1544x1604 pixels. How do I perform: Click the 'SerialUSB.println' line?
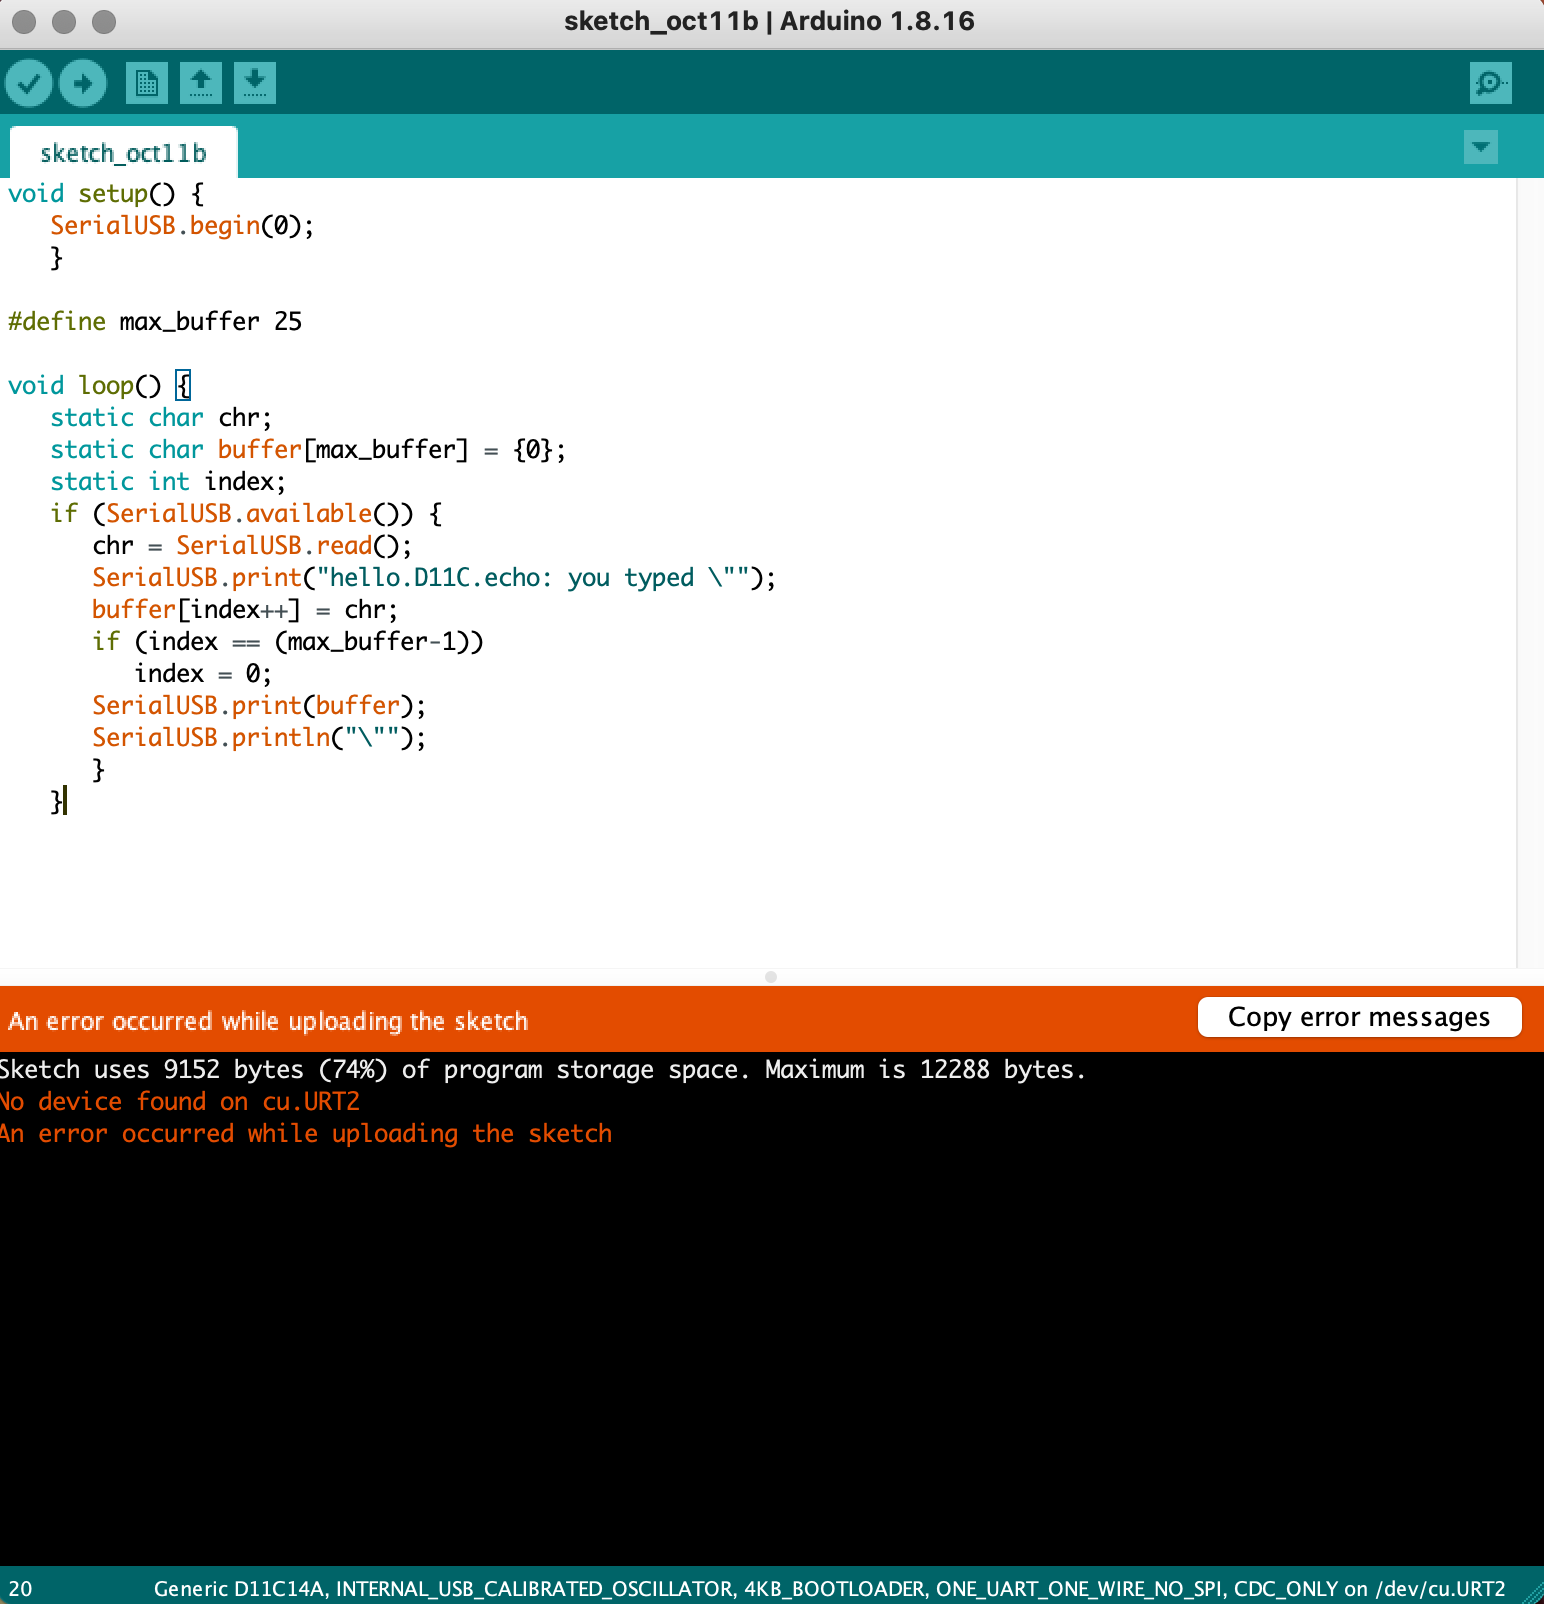pos(259,737)
